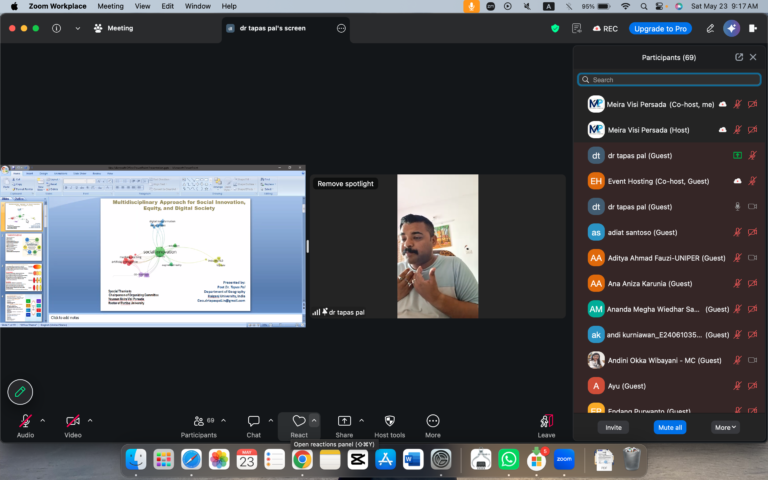The height and width of the screenshot is (480, 768).
Task: Open Google Chrome from the Dock
Action: (x=302, y=459)
